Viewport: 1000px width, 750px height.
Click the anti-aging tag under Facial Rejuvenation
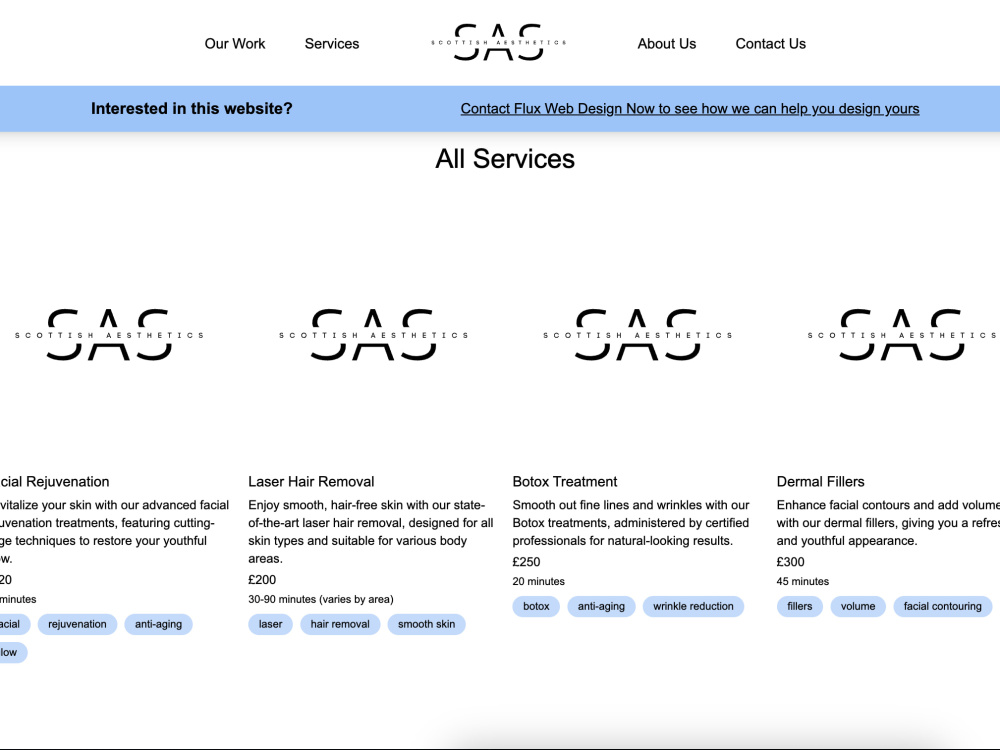tap(158, 624)
